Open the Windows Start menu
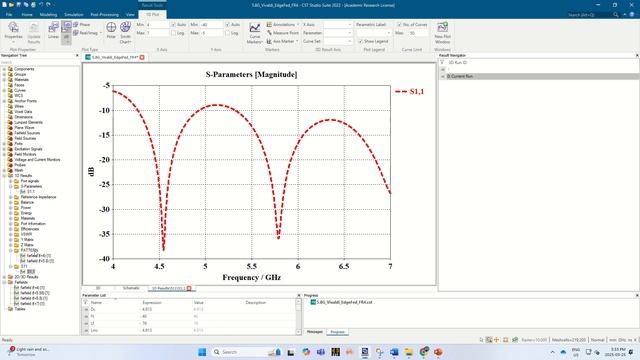Image resolution: width=640 pixels, height=360 pixels. click(202, 352)
